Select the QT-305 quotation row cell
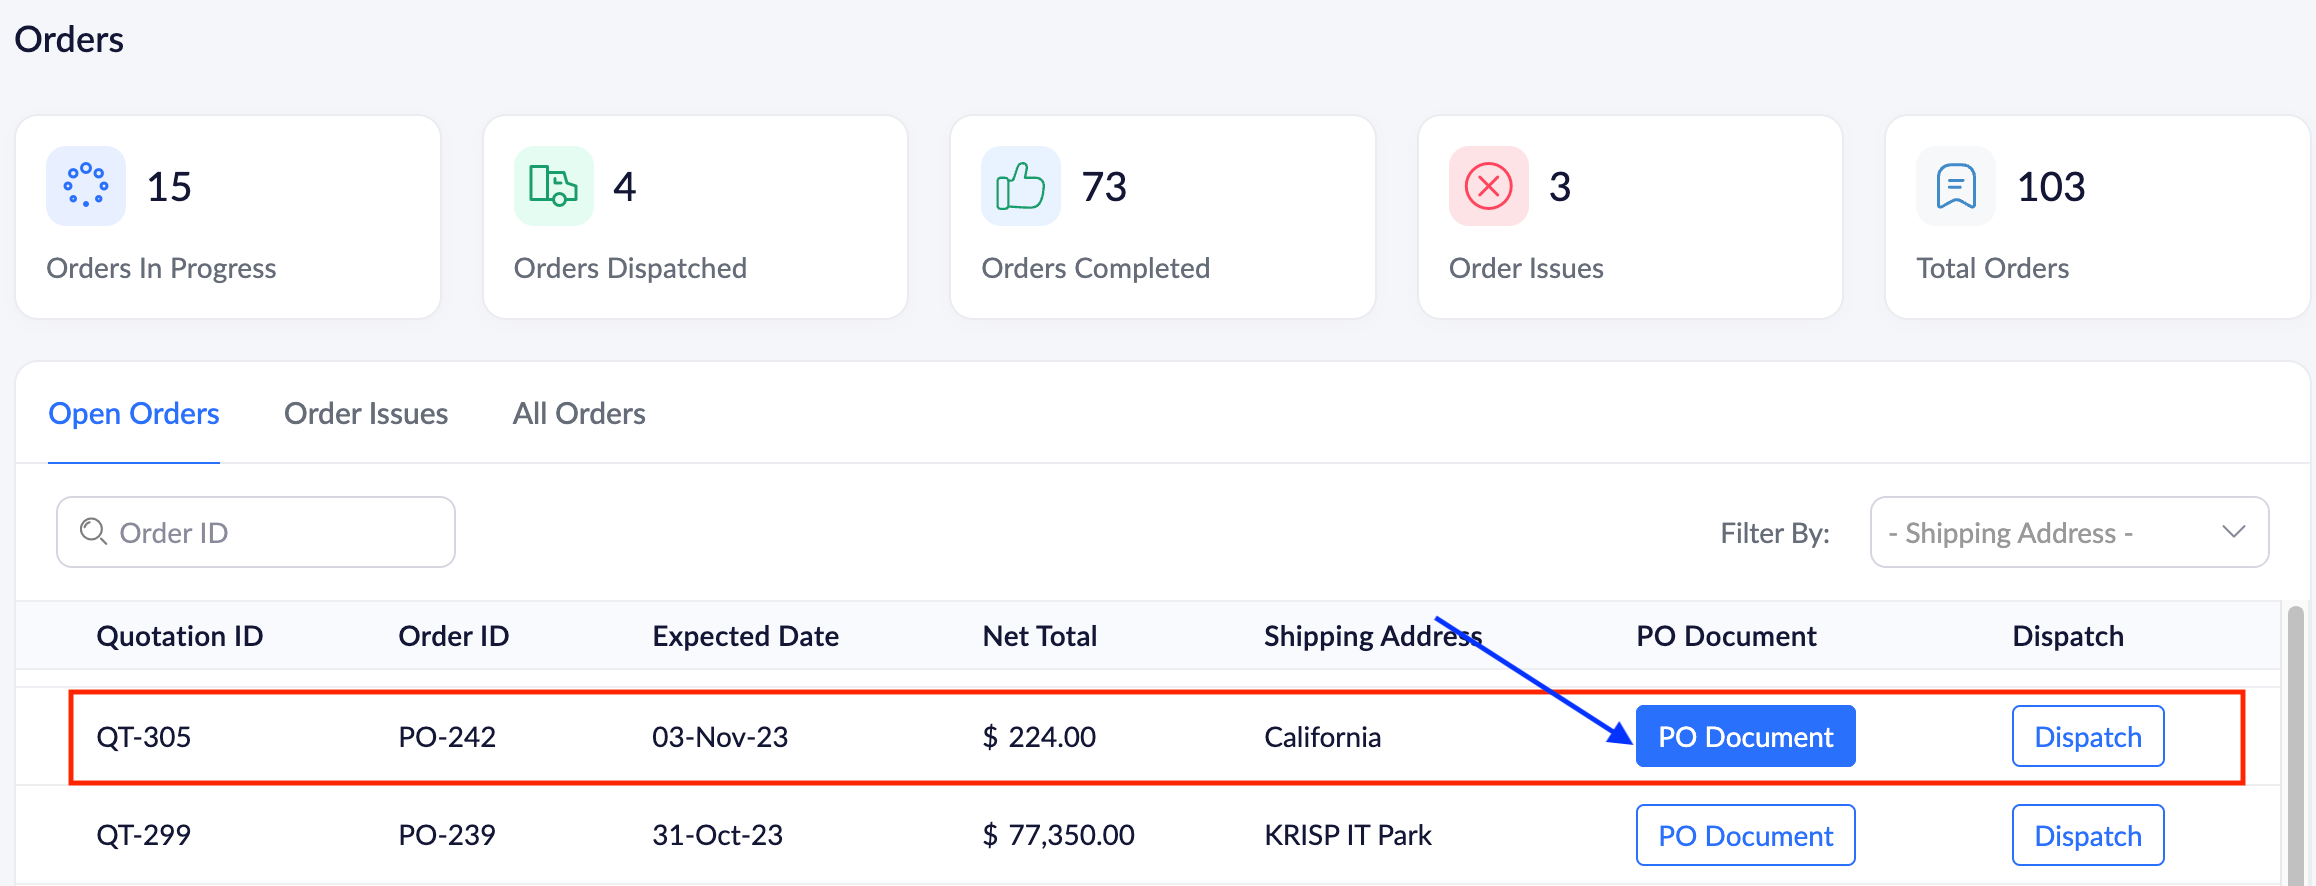 click(x=144, y=737)
